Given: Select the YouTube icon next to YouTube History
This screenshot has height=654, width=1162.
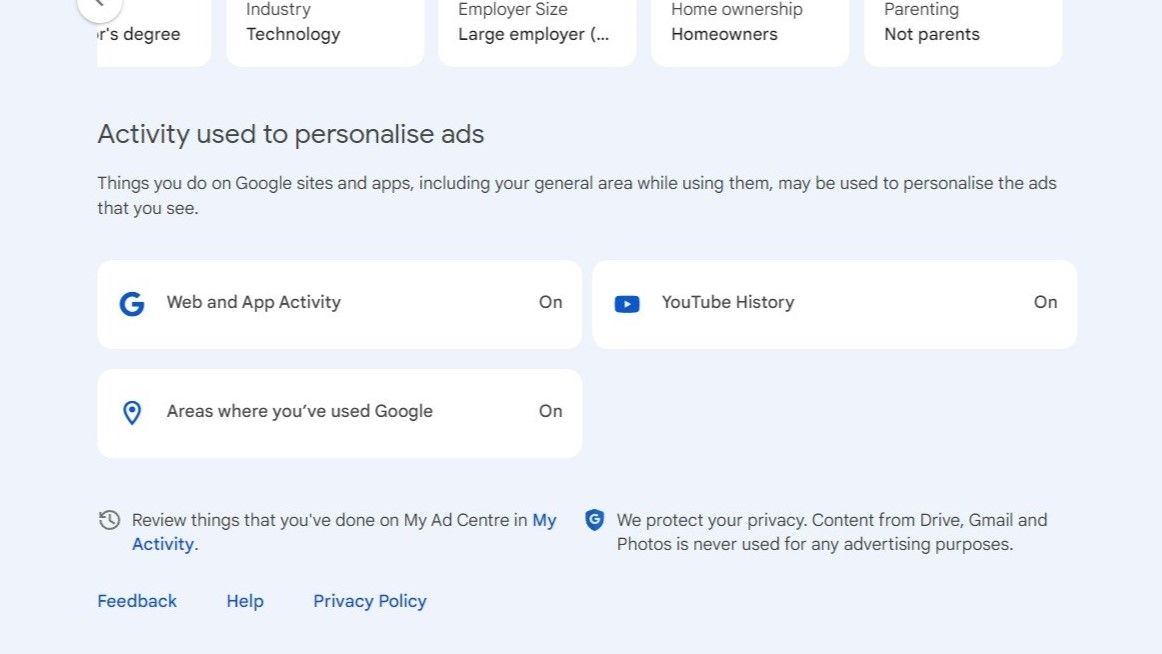Looking at the screenshot, I should 626,303.
